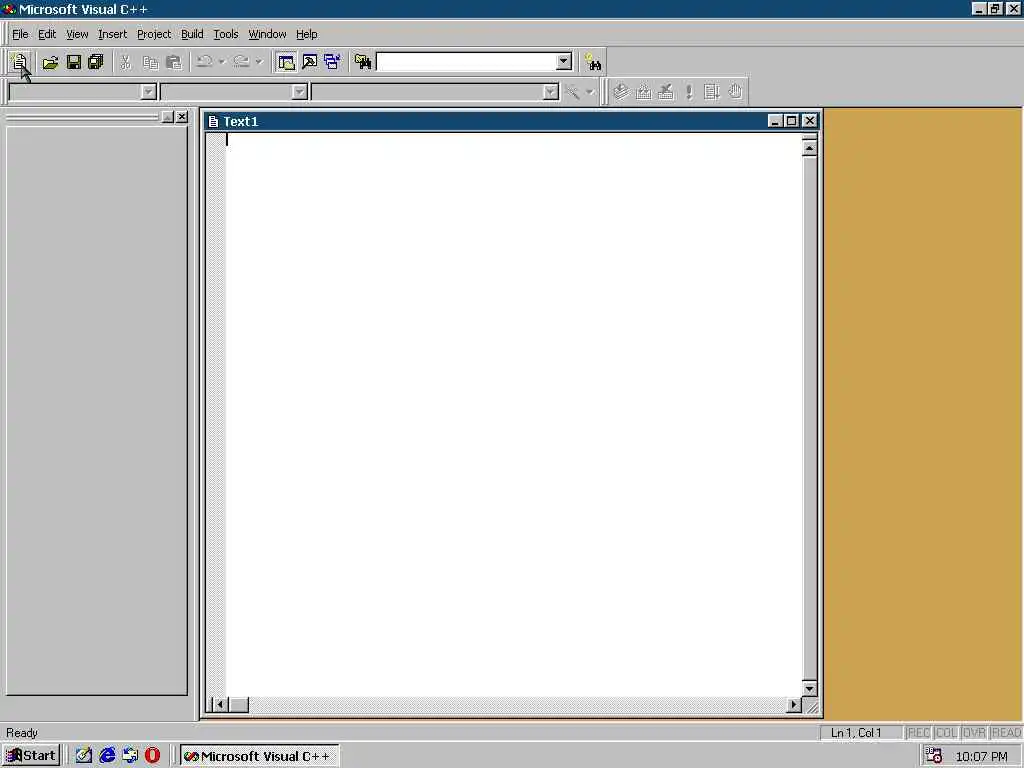Expand the Find combo box dropdown

tap(564, 62)
